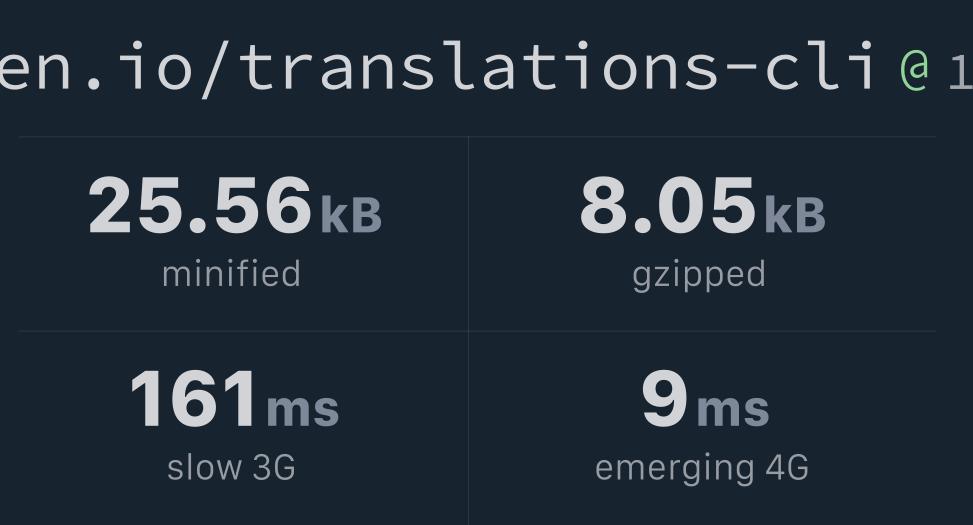Select the 161 download time value
Image resolution: width=973 pixels, height=525 pixels.
(193, 400)
